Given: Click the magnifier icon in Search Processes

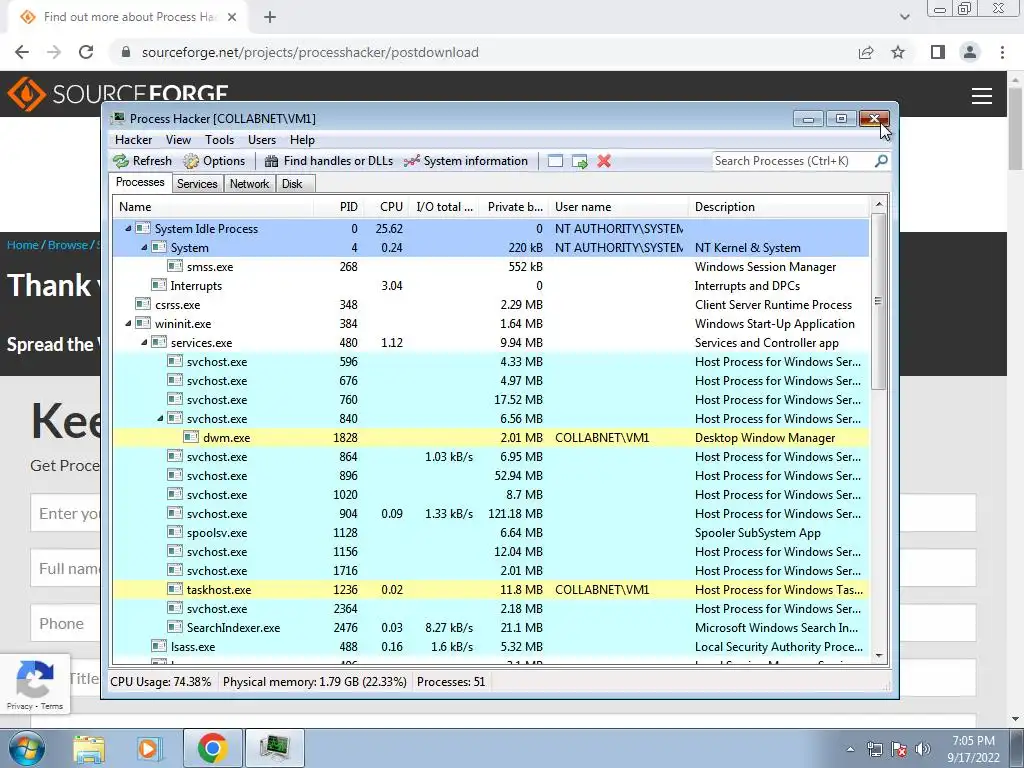Looking at the screenshot, I should click(881, 161).
